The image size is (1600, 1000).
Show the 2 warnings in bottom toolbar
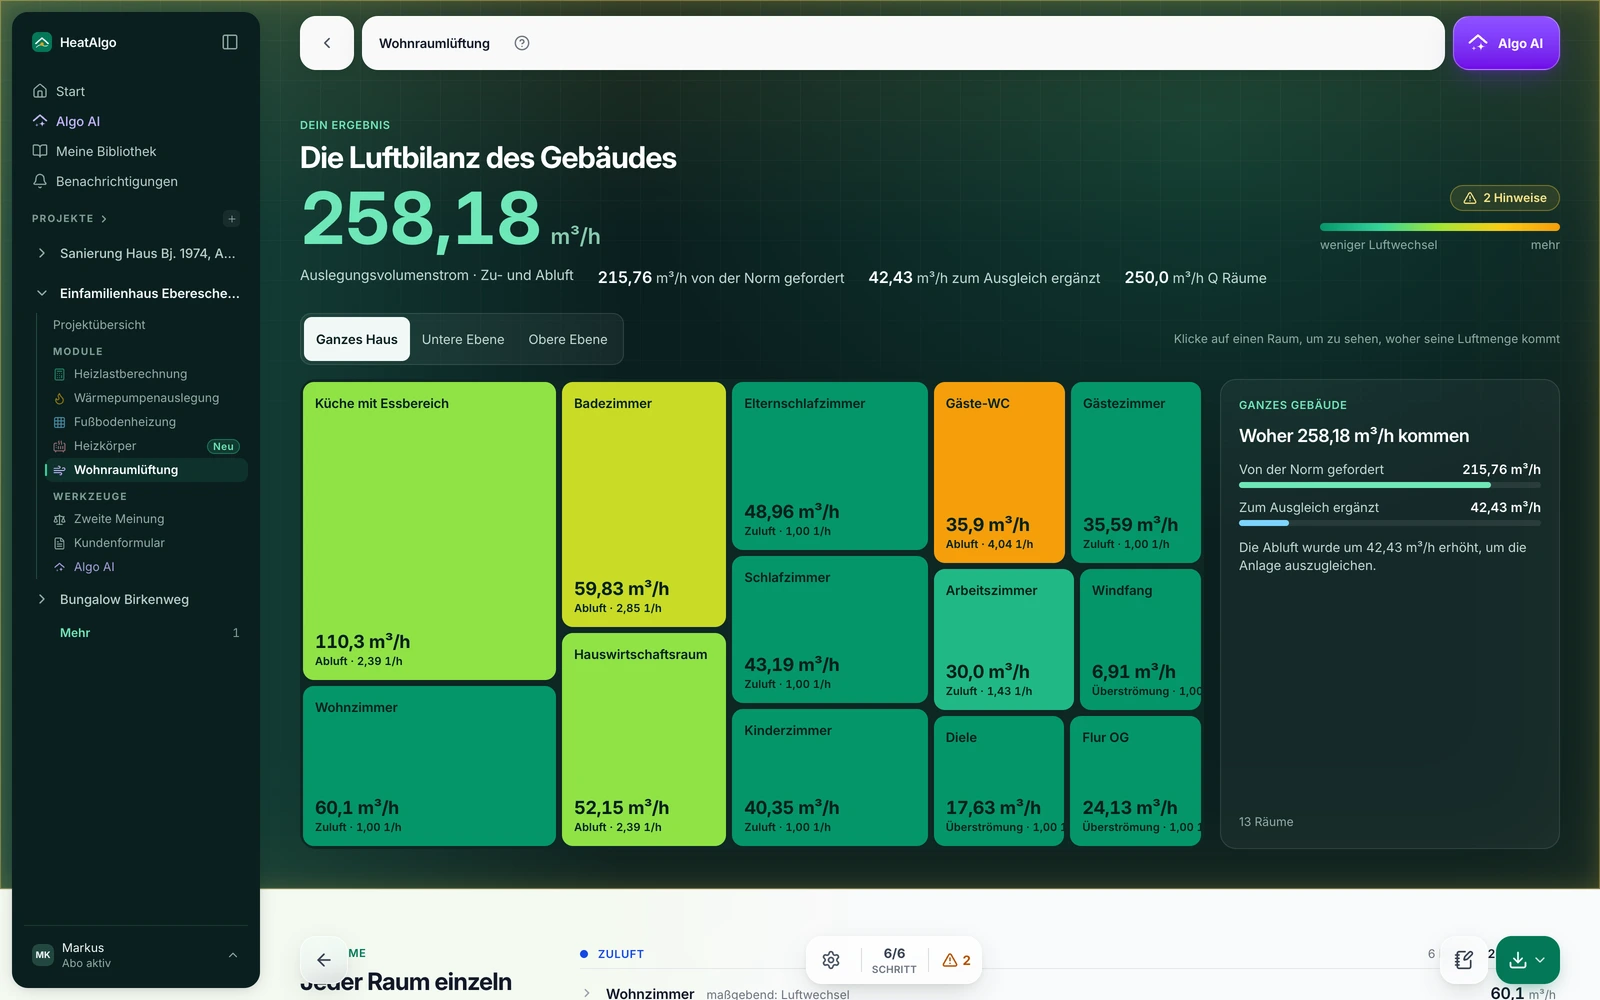956,960
